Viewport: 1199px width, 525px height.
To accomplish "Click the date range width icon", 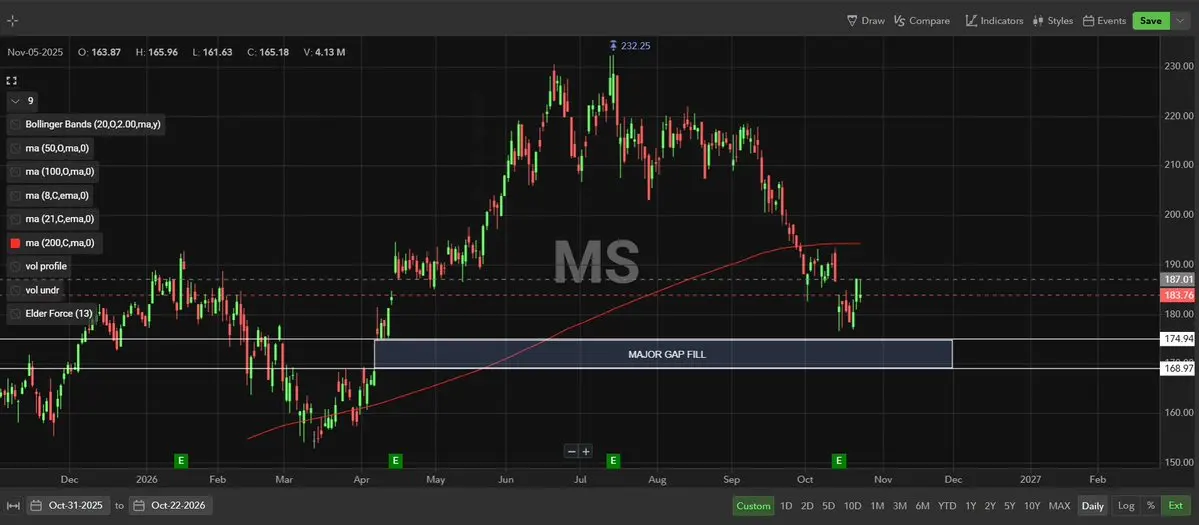I will (12, 505).
